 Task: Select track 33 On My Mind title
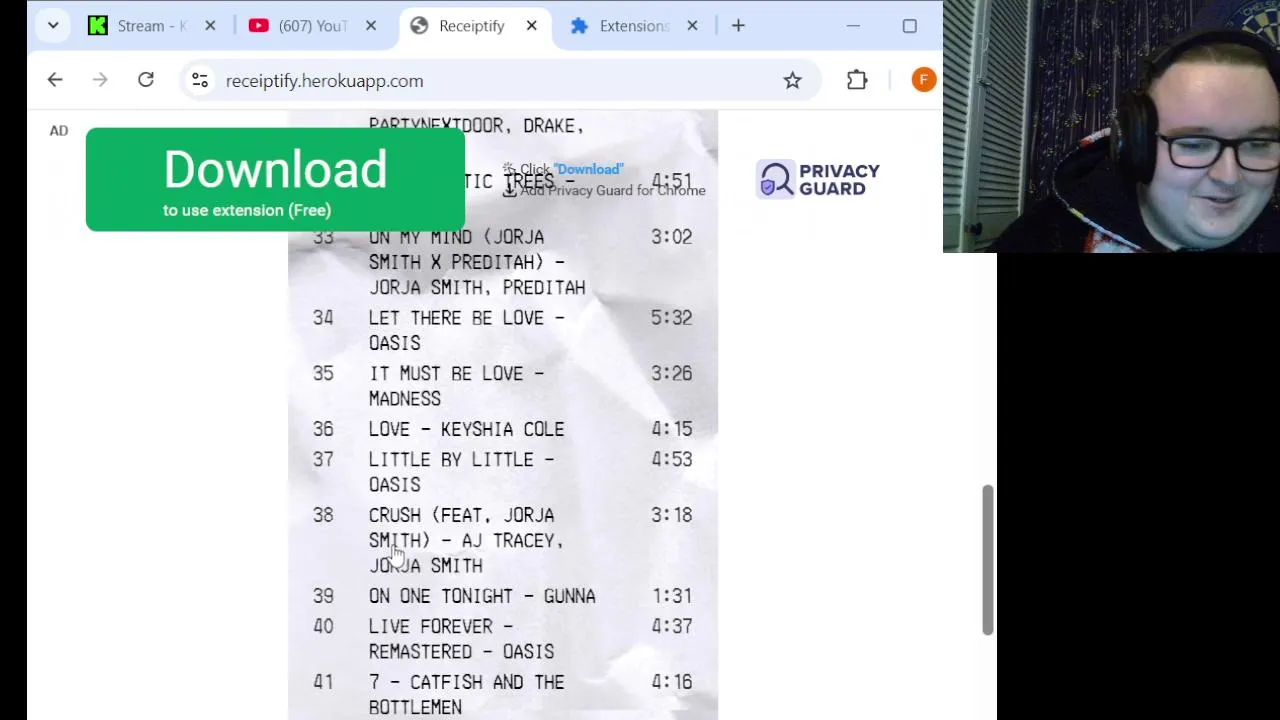coord(477,262)
